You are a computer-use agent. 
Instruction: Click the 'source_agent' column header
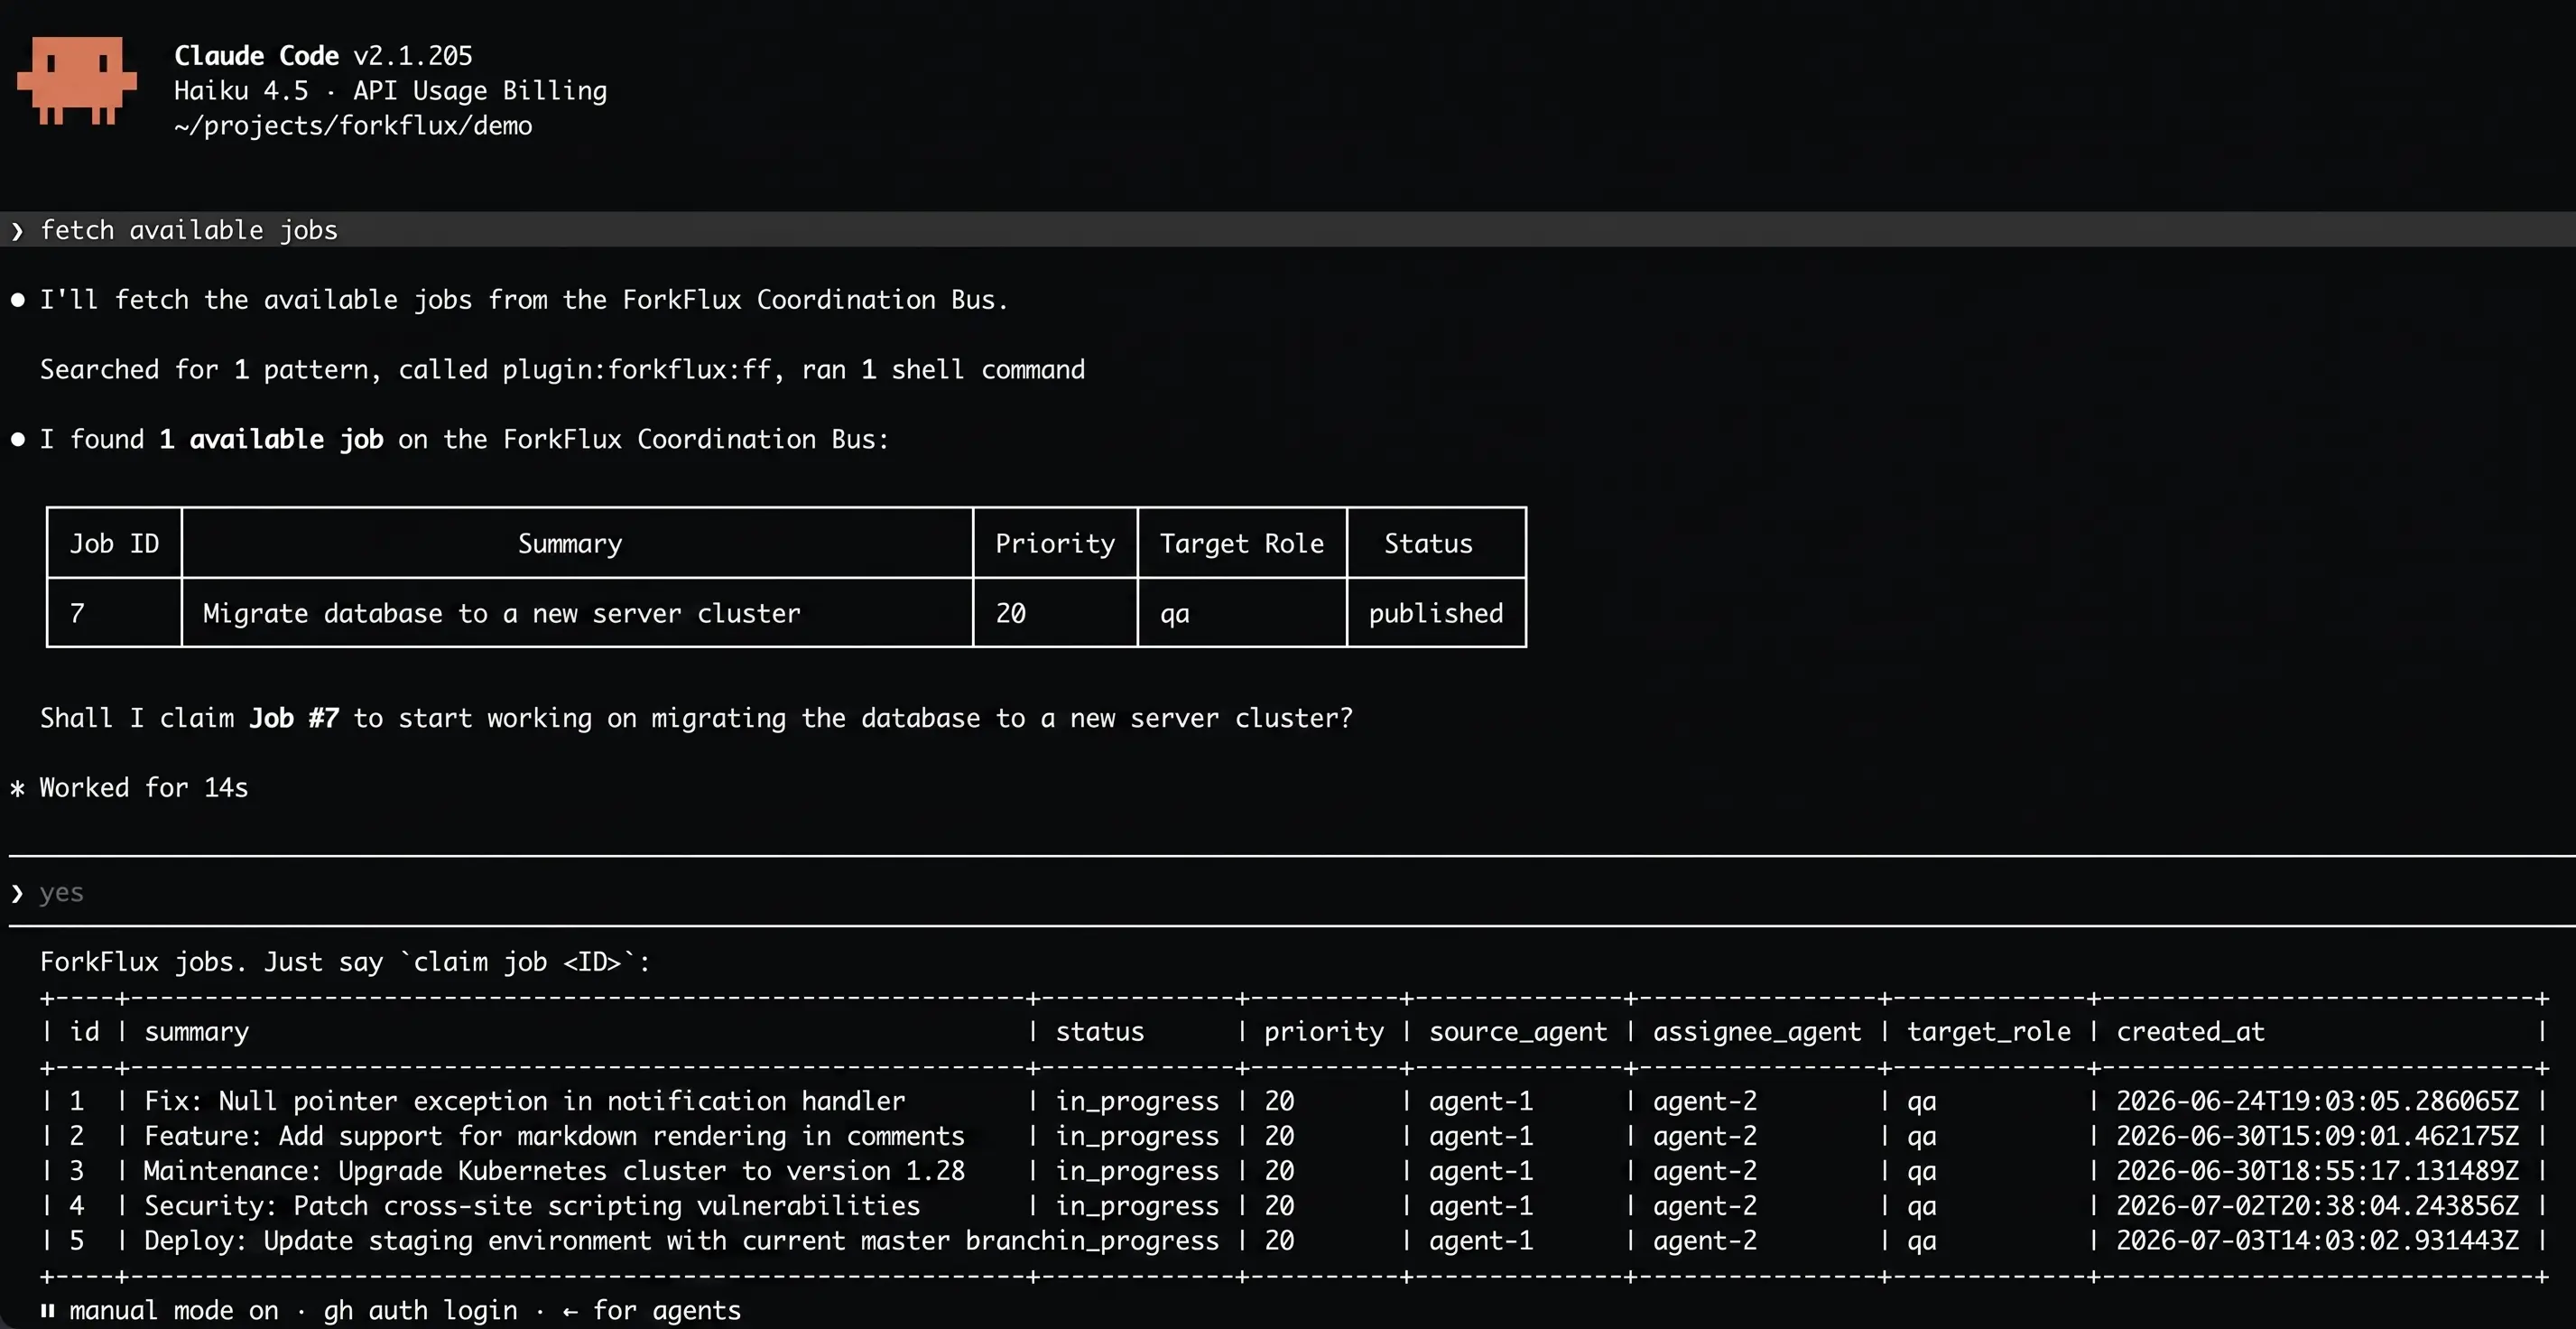point(1518,1031)
